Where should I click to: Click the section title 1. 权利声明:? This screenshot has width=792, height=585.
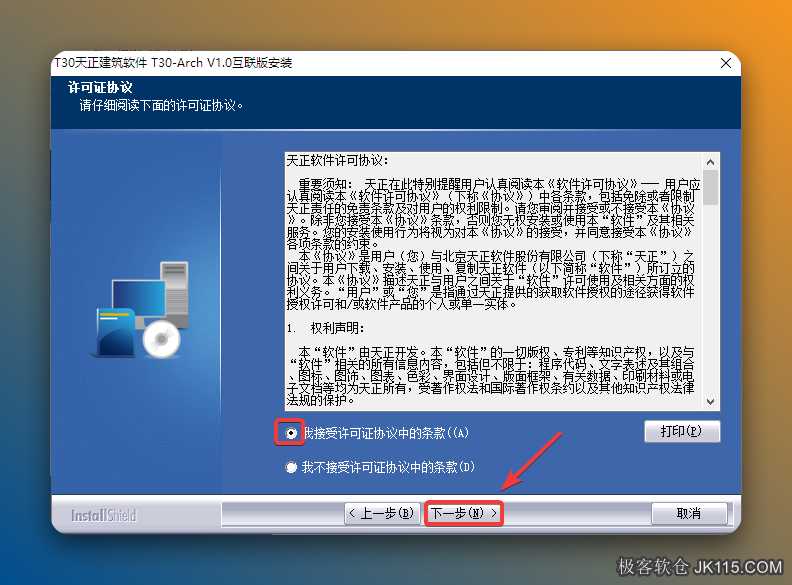325,328
